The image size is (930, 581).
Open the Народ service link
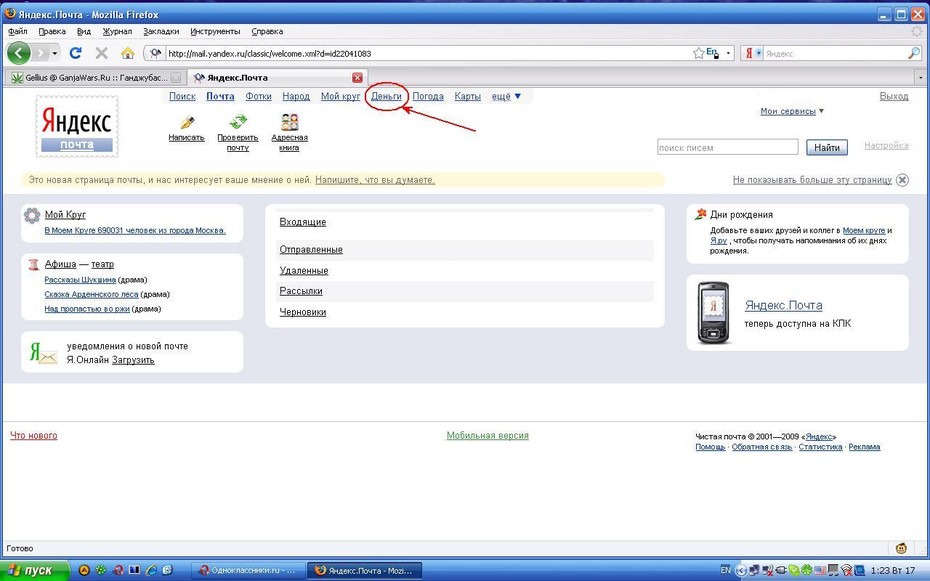(296, 96)
